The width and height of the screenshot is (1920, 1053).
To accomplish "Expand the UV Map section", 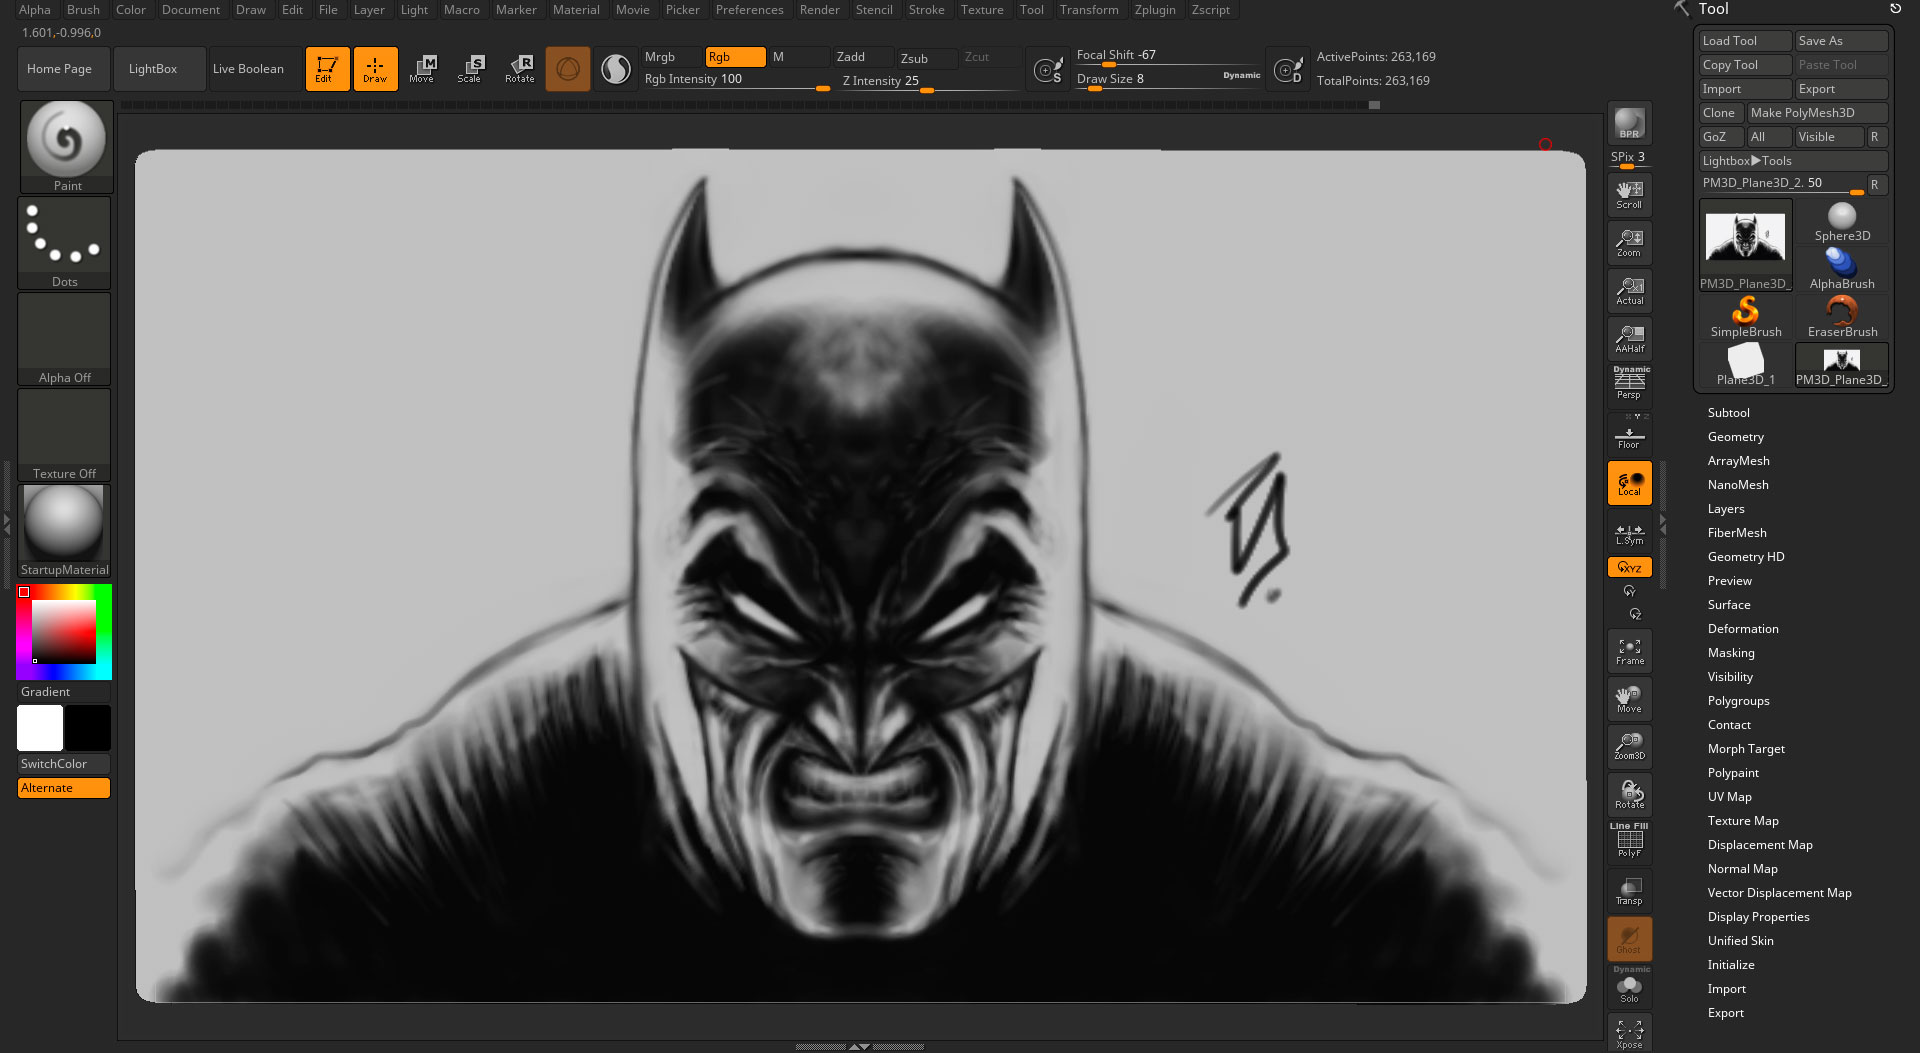I will point(1729,797).
